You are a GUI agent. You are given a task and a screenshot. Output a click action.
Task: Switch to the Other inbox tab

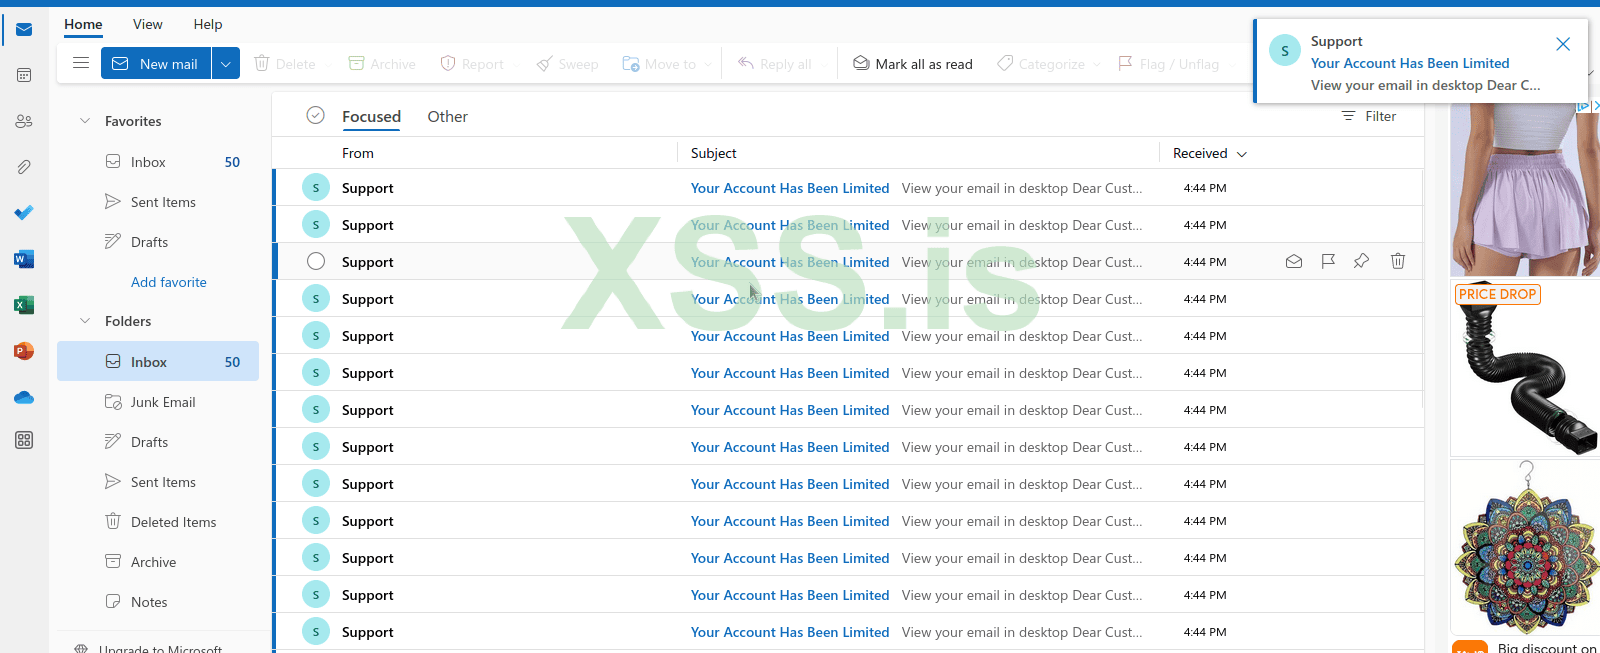tap(447, 117)
